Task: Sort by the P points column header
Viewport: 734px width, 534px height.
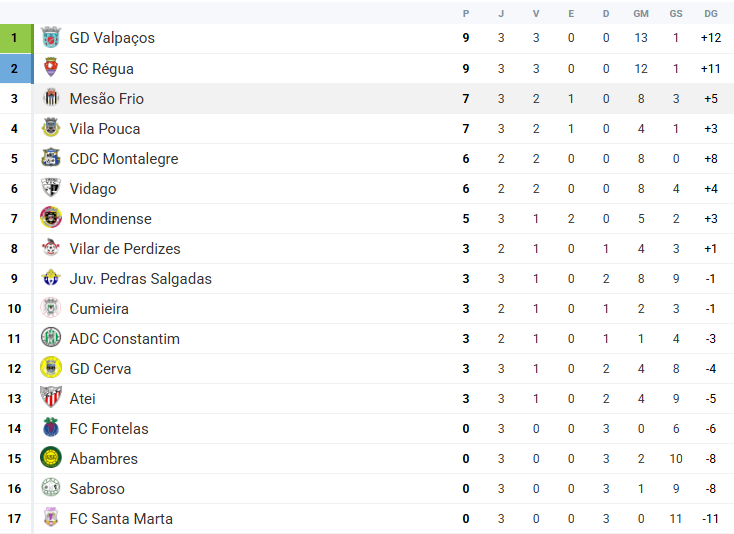Action: (466, 14)
